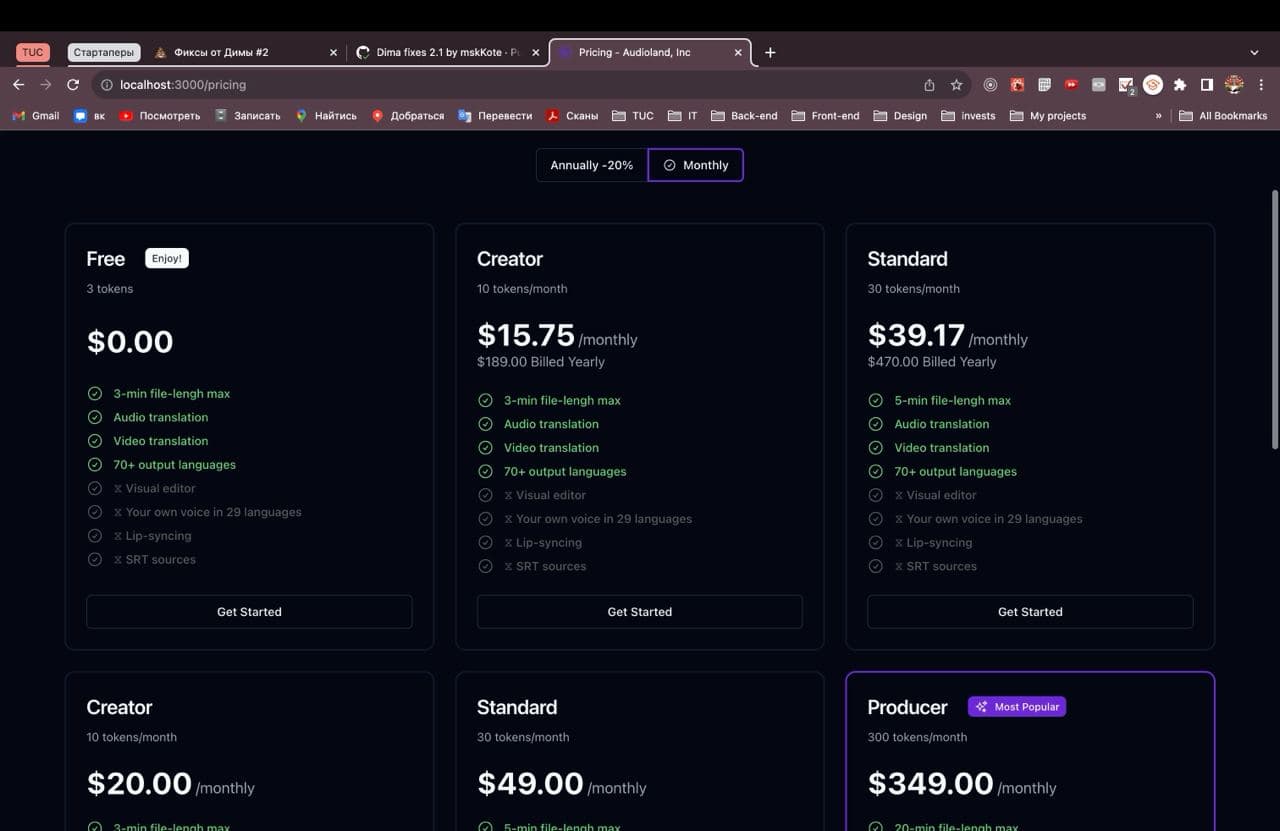Click the Enjoy! badge on Free plan

[x=167, y=258]
